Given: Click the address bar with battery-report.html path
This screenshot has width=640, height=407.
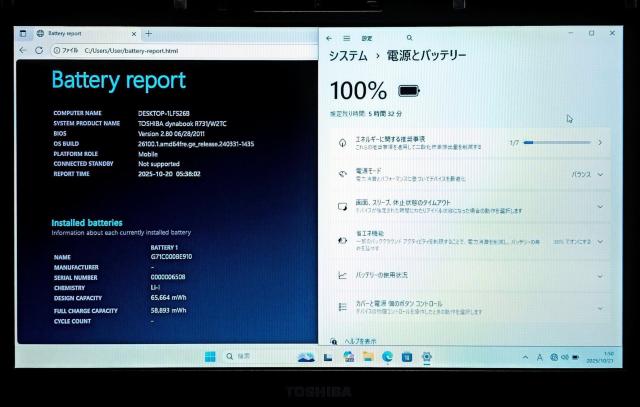Looking at the screenshot, I should [x=130, y=50].
